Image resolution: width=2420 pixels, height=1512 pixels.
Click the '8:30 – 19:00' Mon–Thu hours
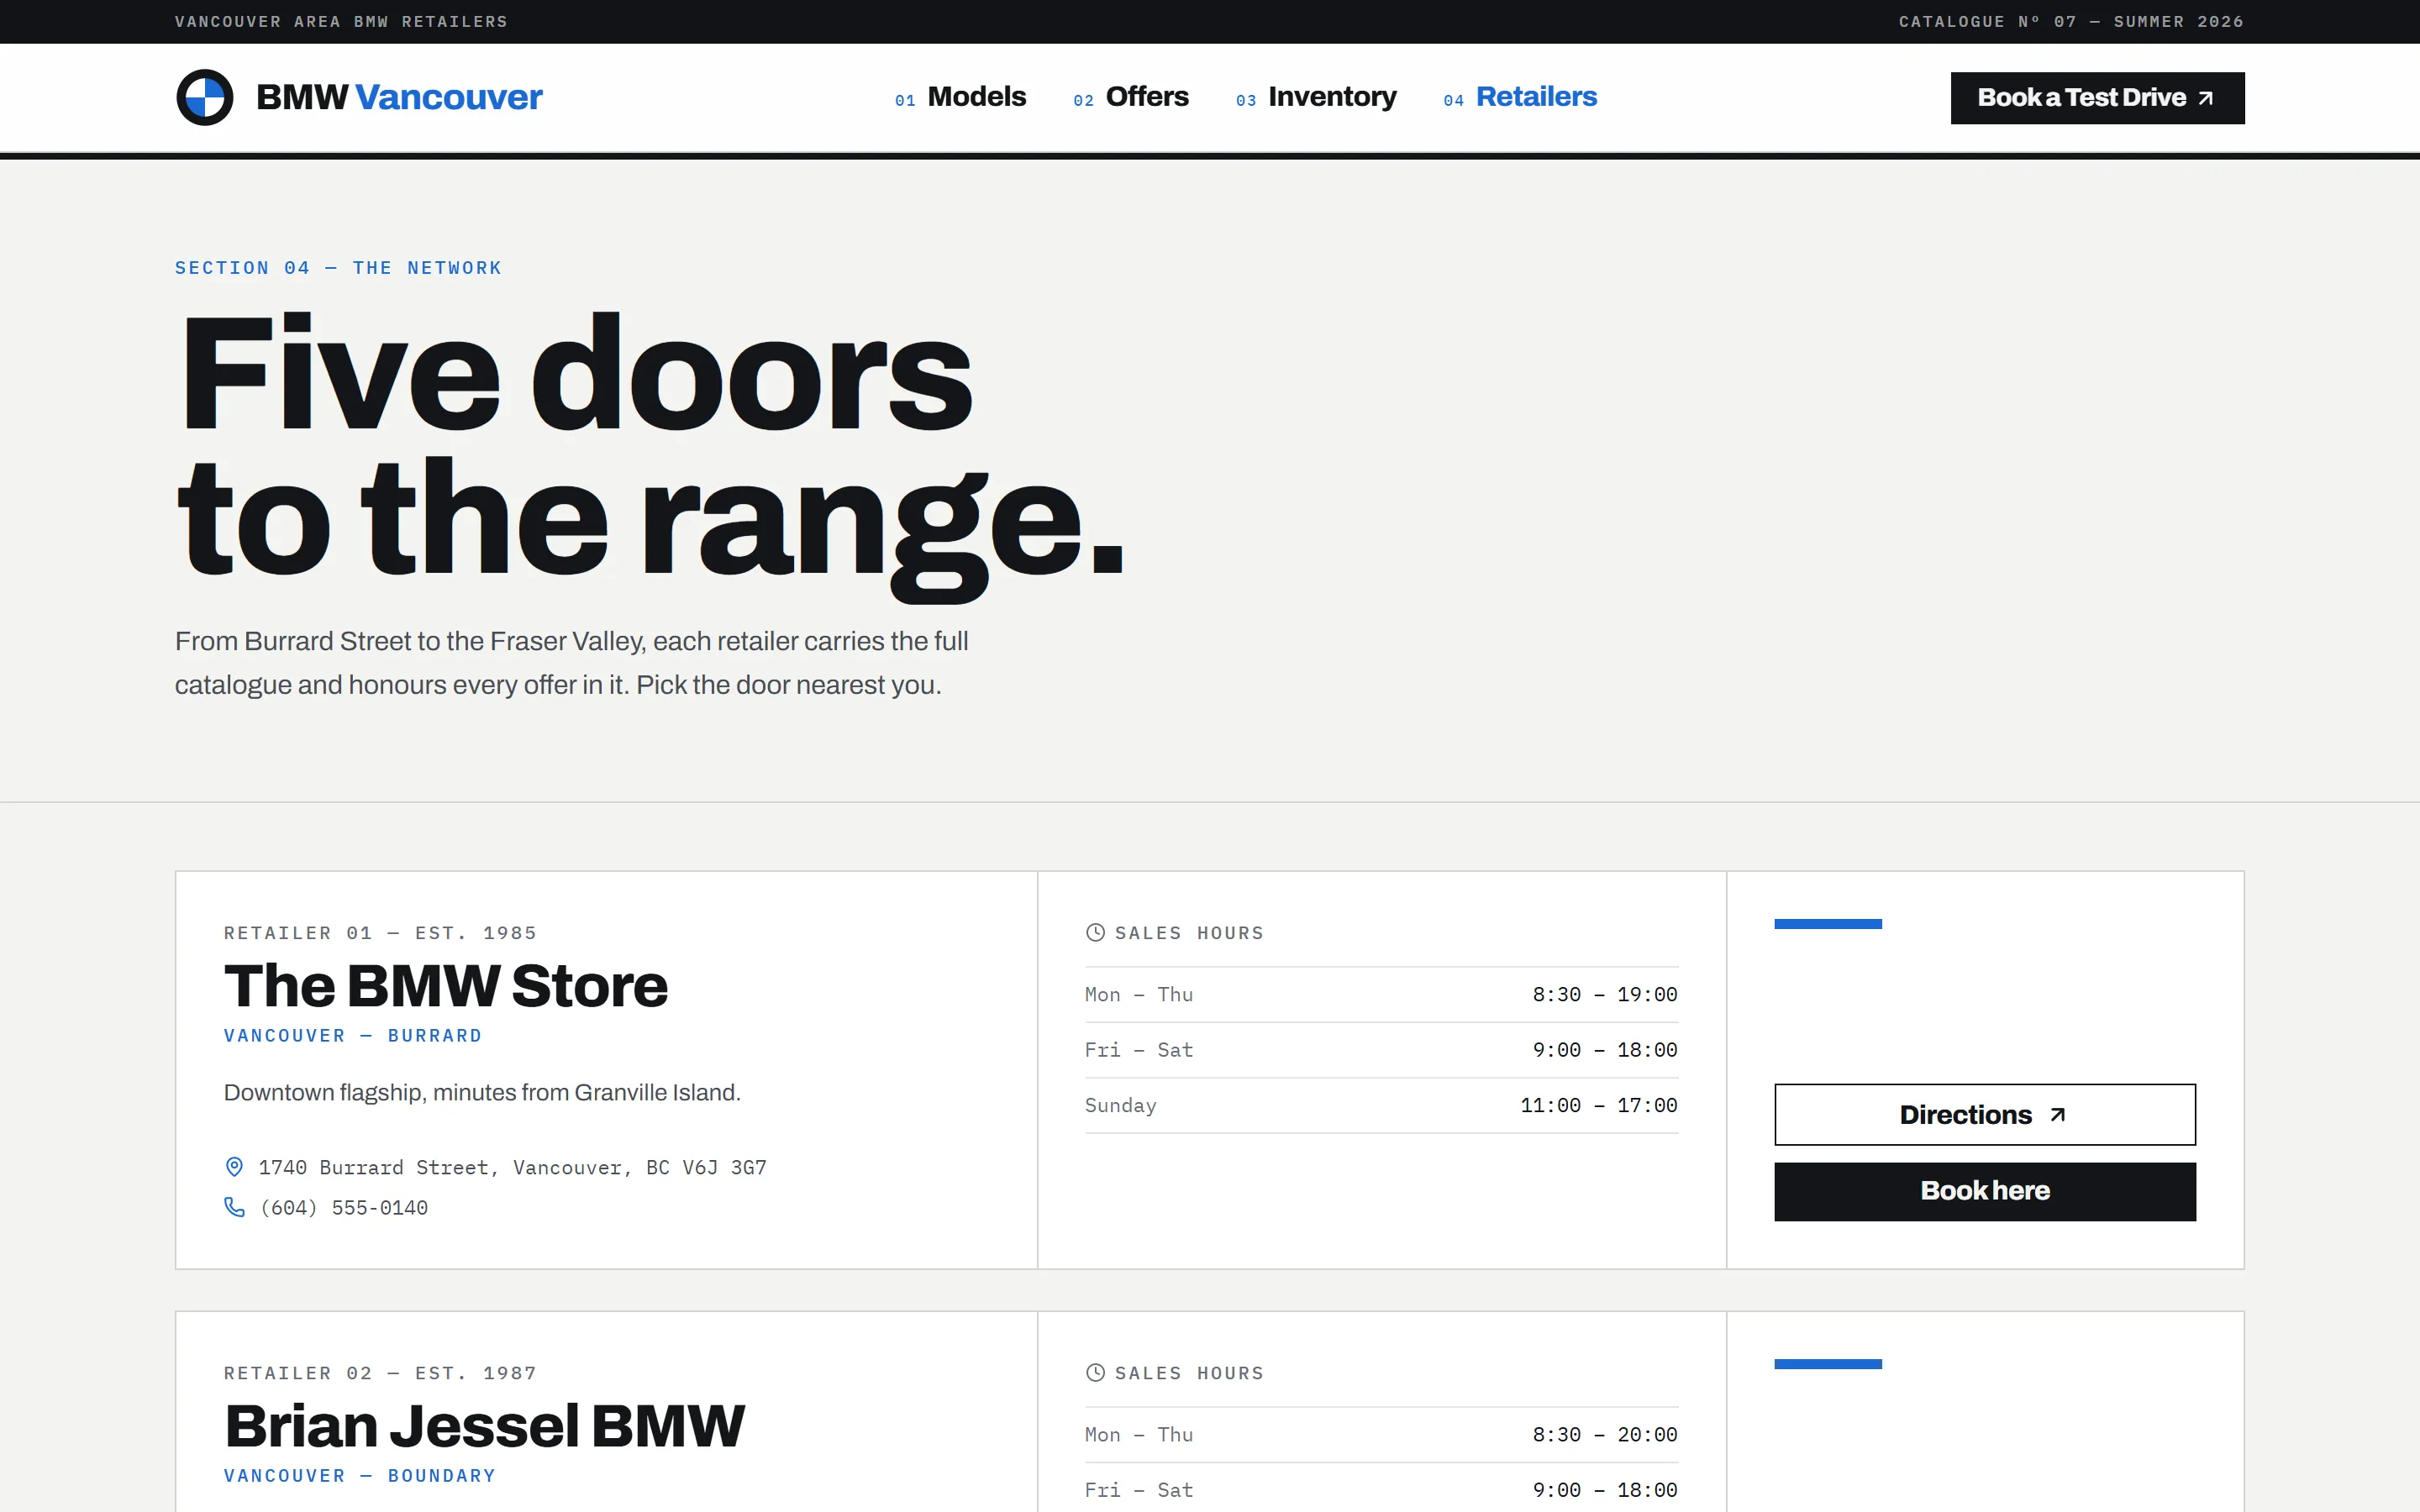click(1605, 994)
